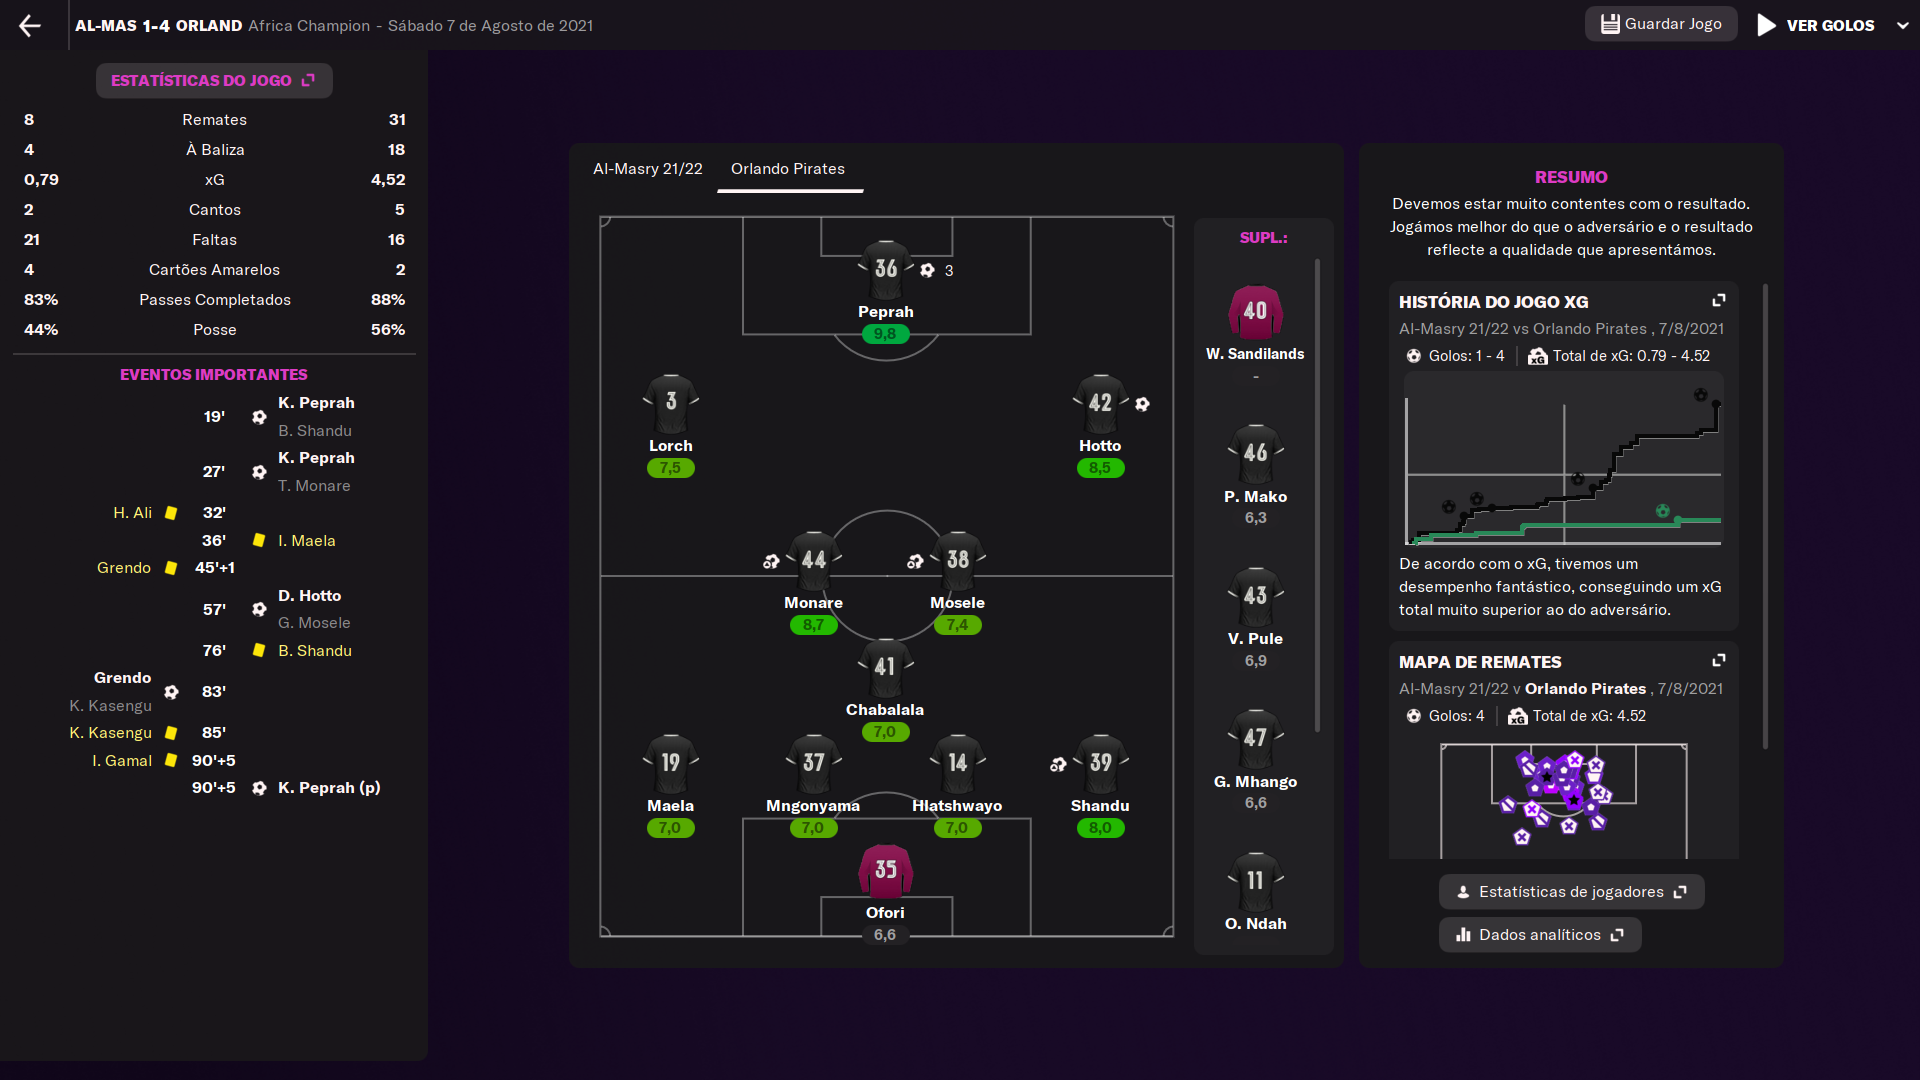Select Mngonyama's number 37 shirt
Image resolution: width=1920 pixels, height=1080 pixels.
(x=814, y=763)
